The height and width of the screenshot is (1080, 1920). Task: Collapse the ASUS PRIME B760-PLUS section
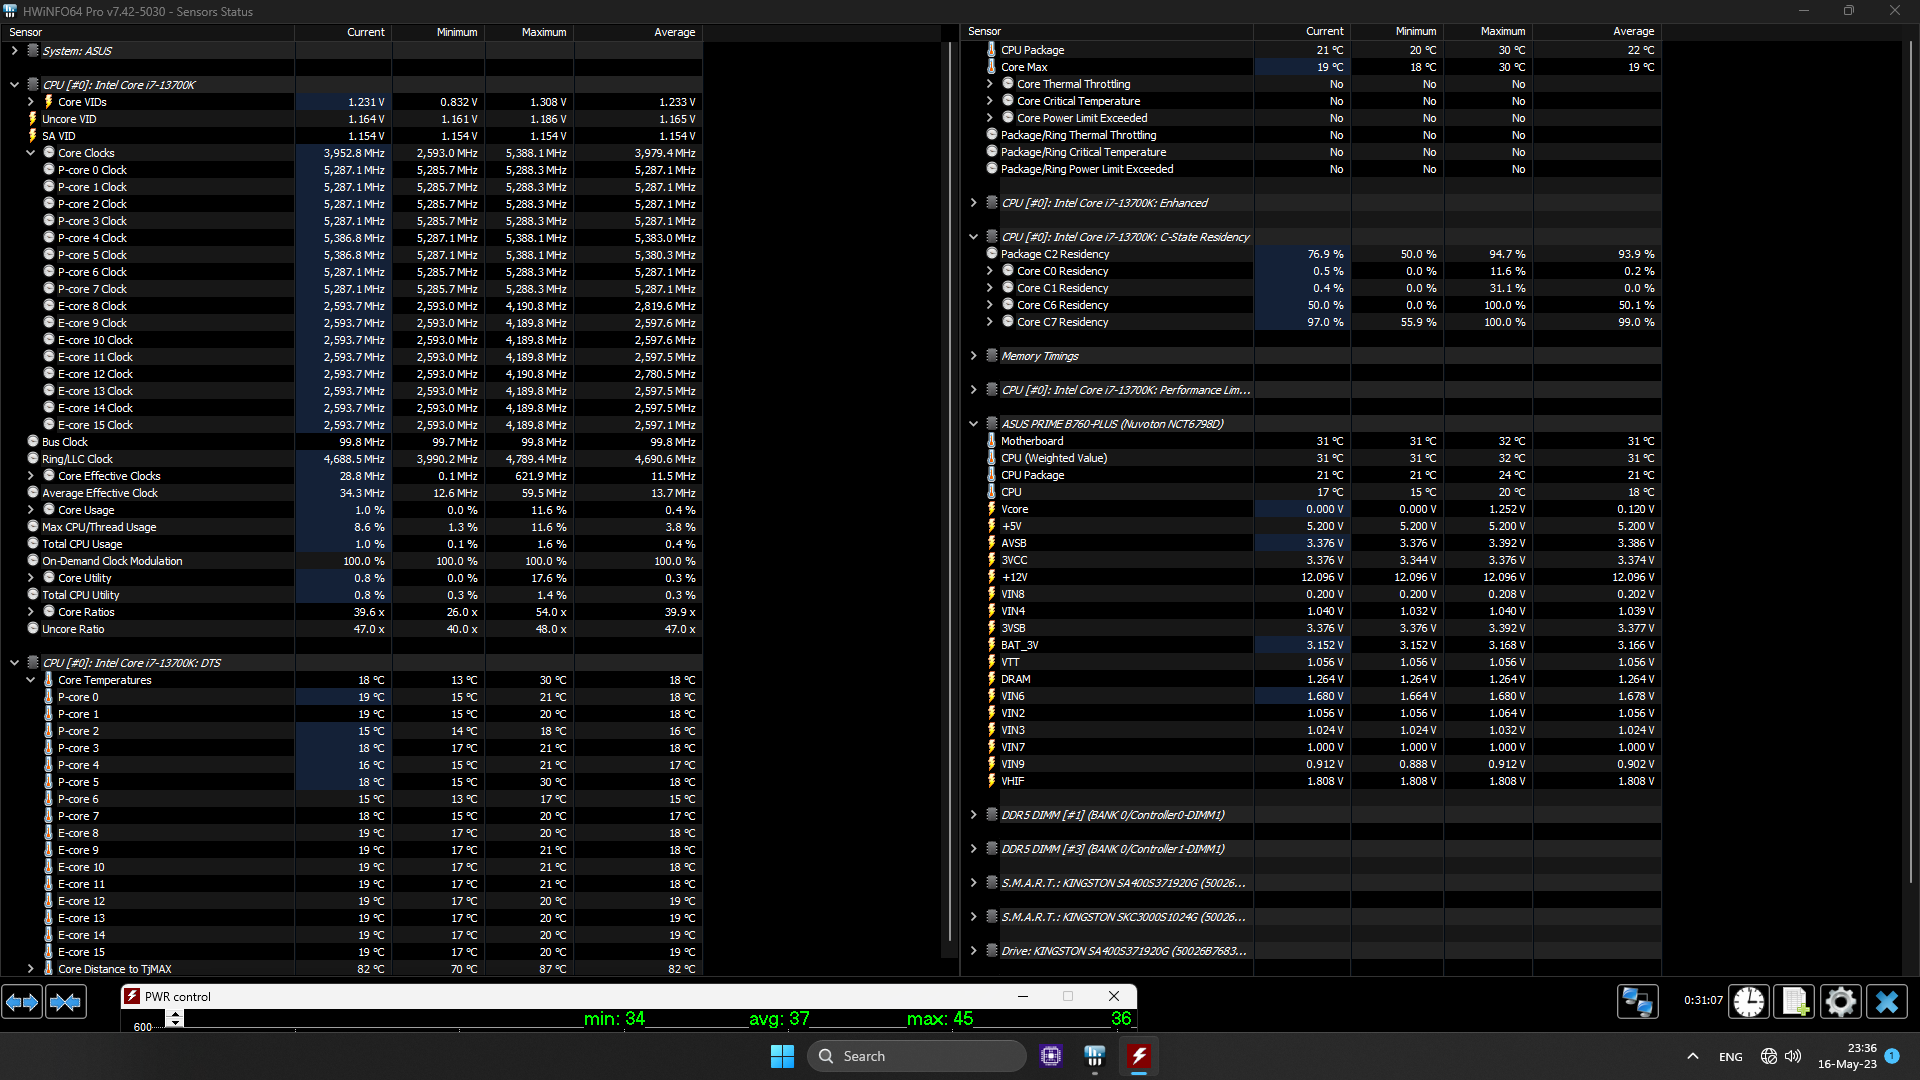[x=973, y=424]
